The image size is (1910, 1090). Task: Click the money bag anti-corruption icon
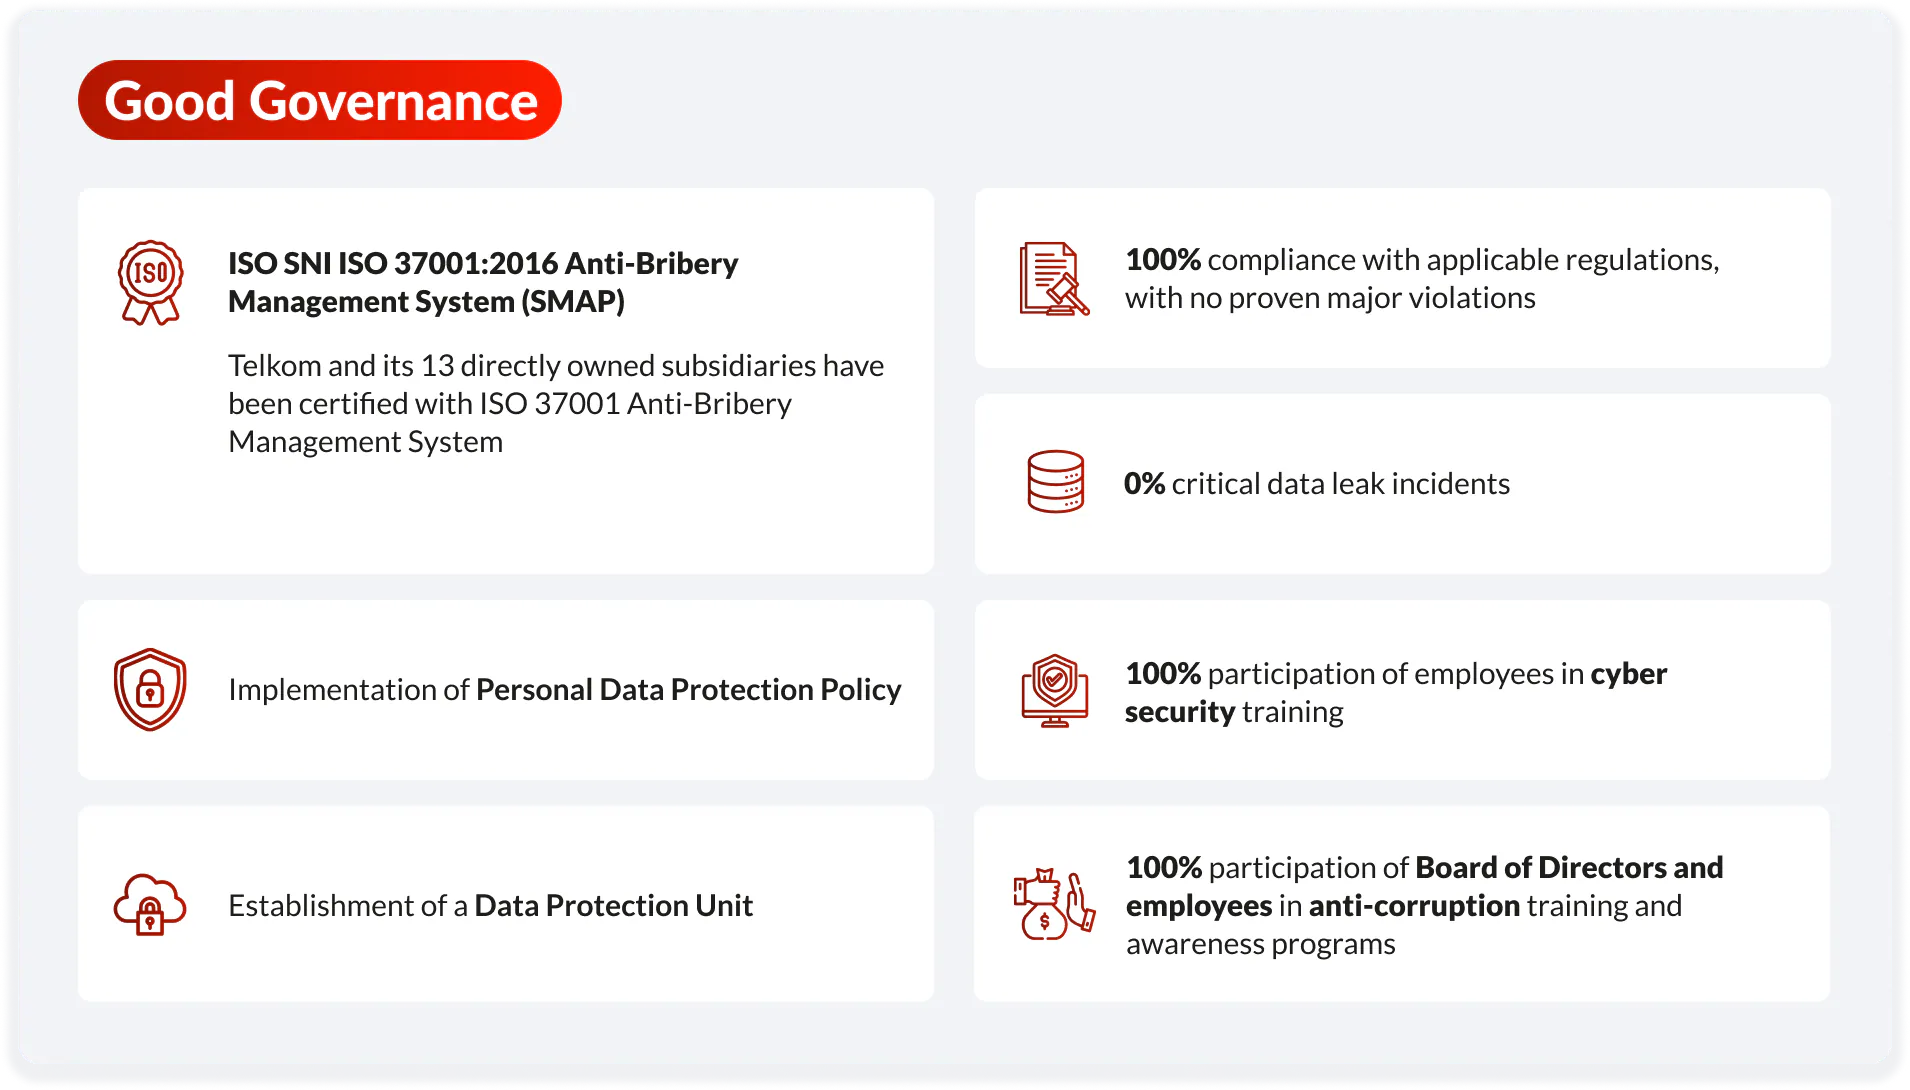[x=1053, y=904]
